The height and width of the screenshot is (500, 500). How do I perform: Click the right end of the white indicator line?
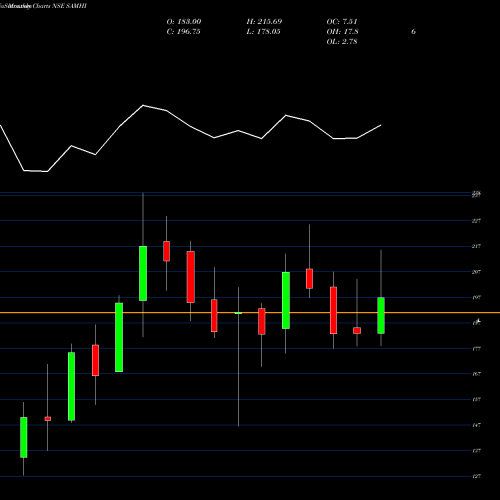point(381,125)
